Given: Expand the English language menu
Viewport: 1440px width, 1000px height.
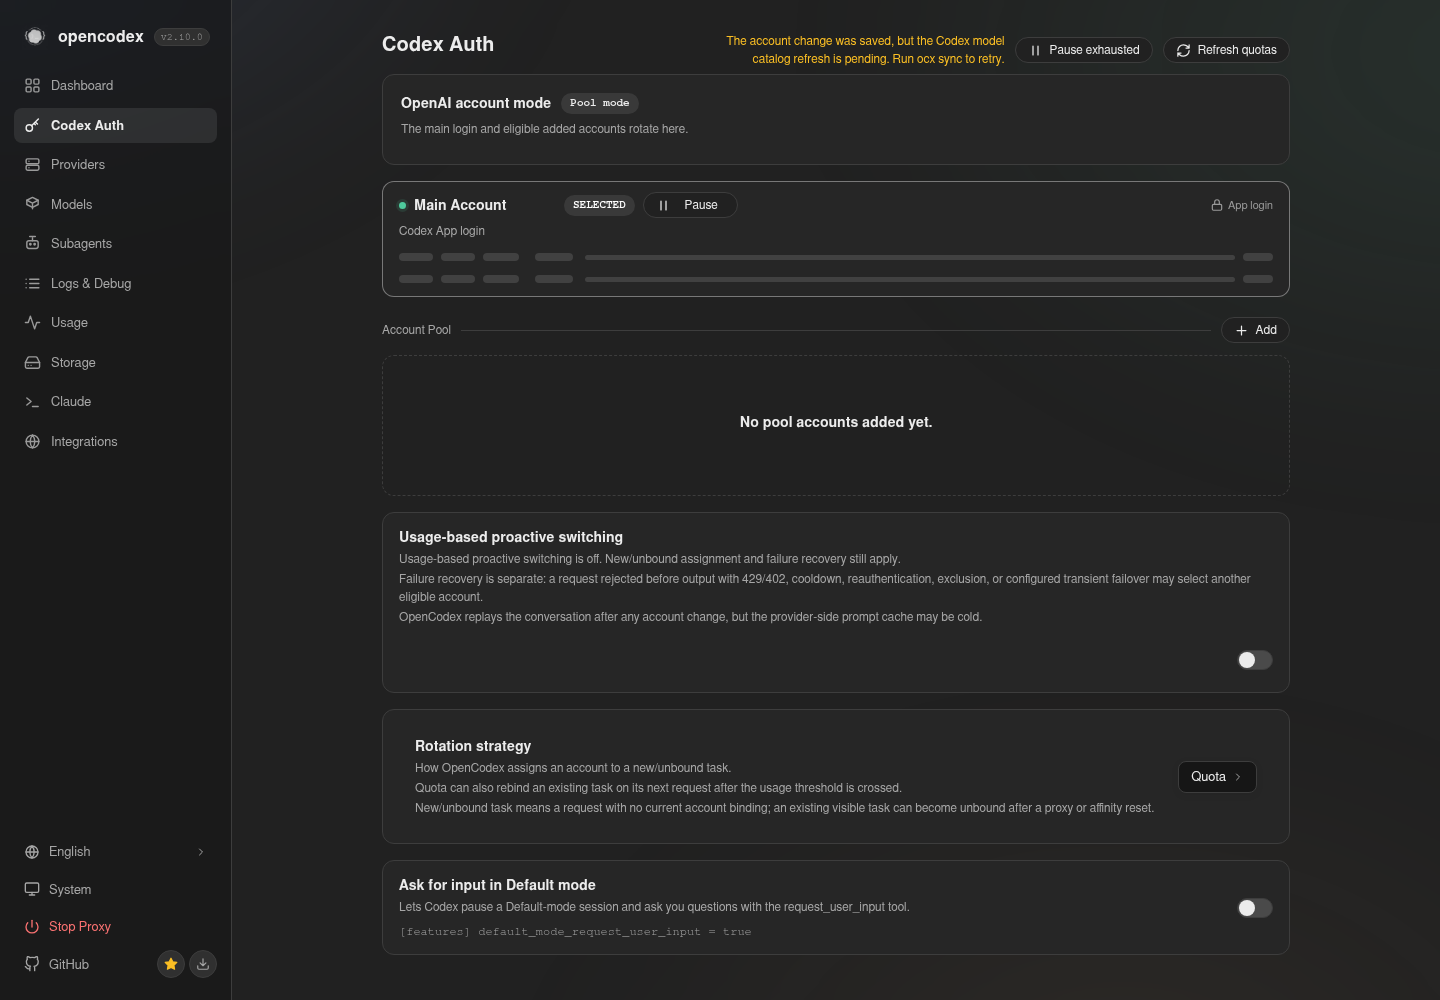Looking at the screenshot, I should 115,852.
